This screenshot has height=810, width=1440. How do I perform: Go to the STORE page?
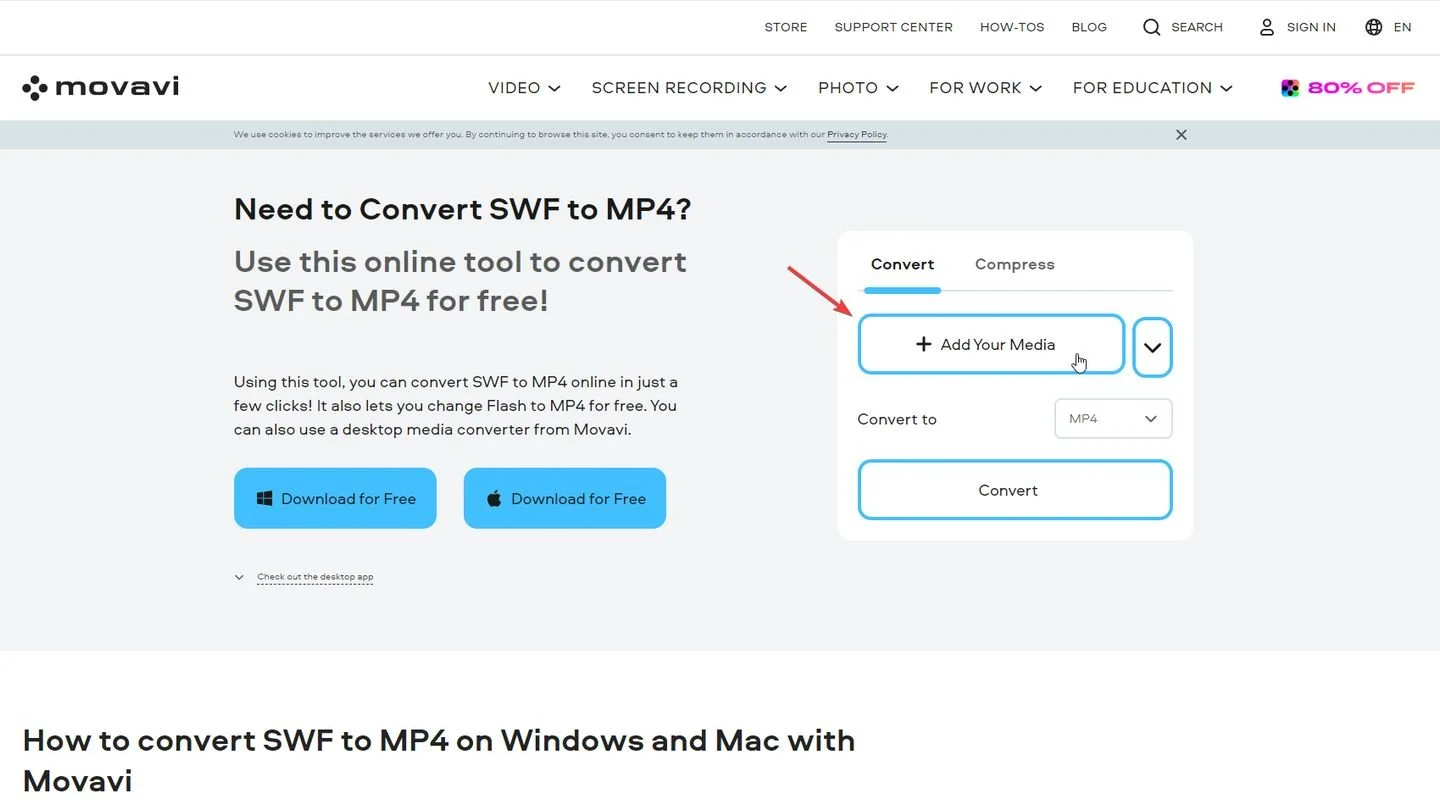tap(786, 27)
